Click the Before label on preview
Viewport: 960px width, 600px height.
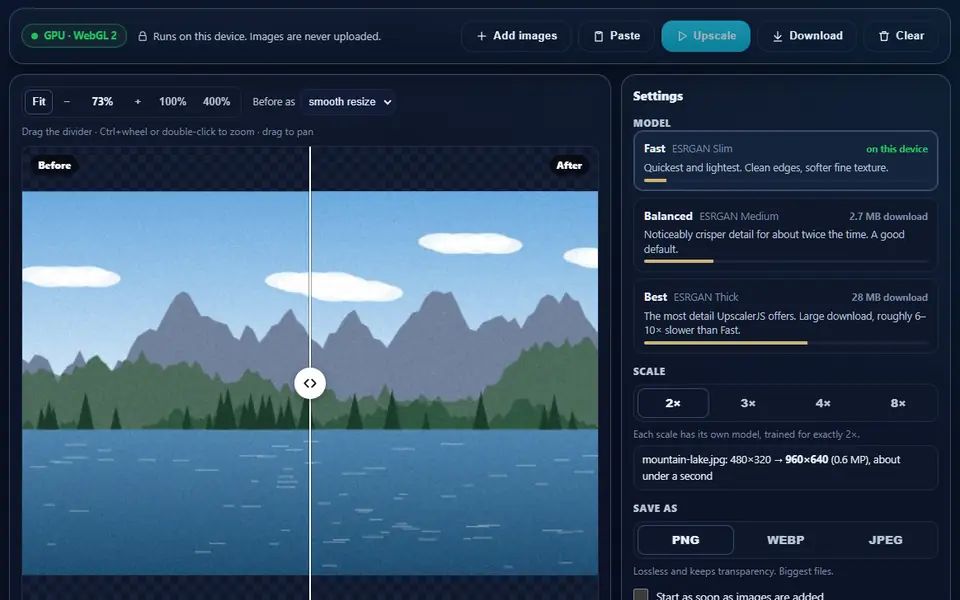[x=54, y=165]
